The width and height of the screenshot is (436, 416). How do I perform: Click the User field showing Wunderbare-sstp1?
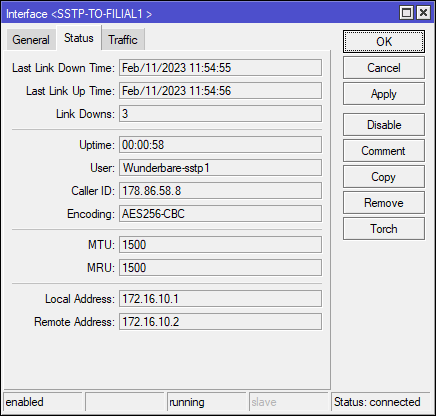click(x=220, y=168)
